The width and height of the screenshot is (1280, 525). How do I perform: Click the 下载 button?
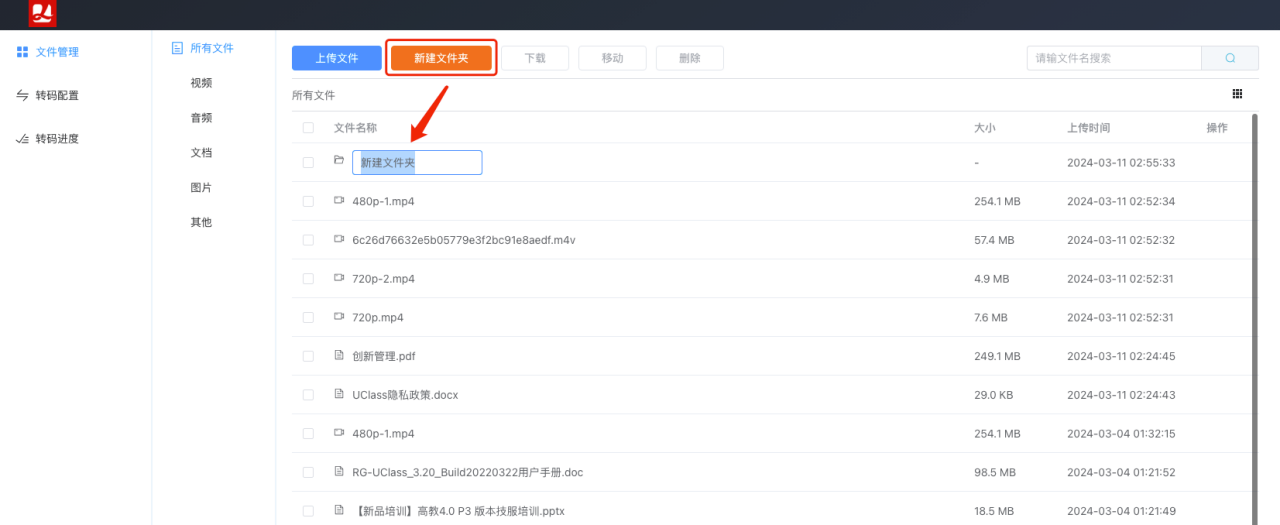pos(535,58)
